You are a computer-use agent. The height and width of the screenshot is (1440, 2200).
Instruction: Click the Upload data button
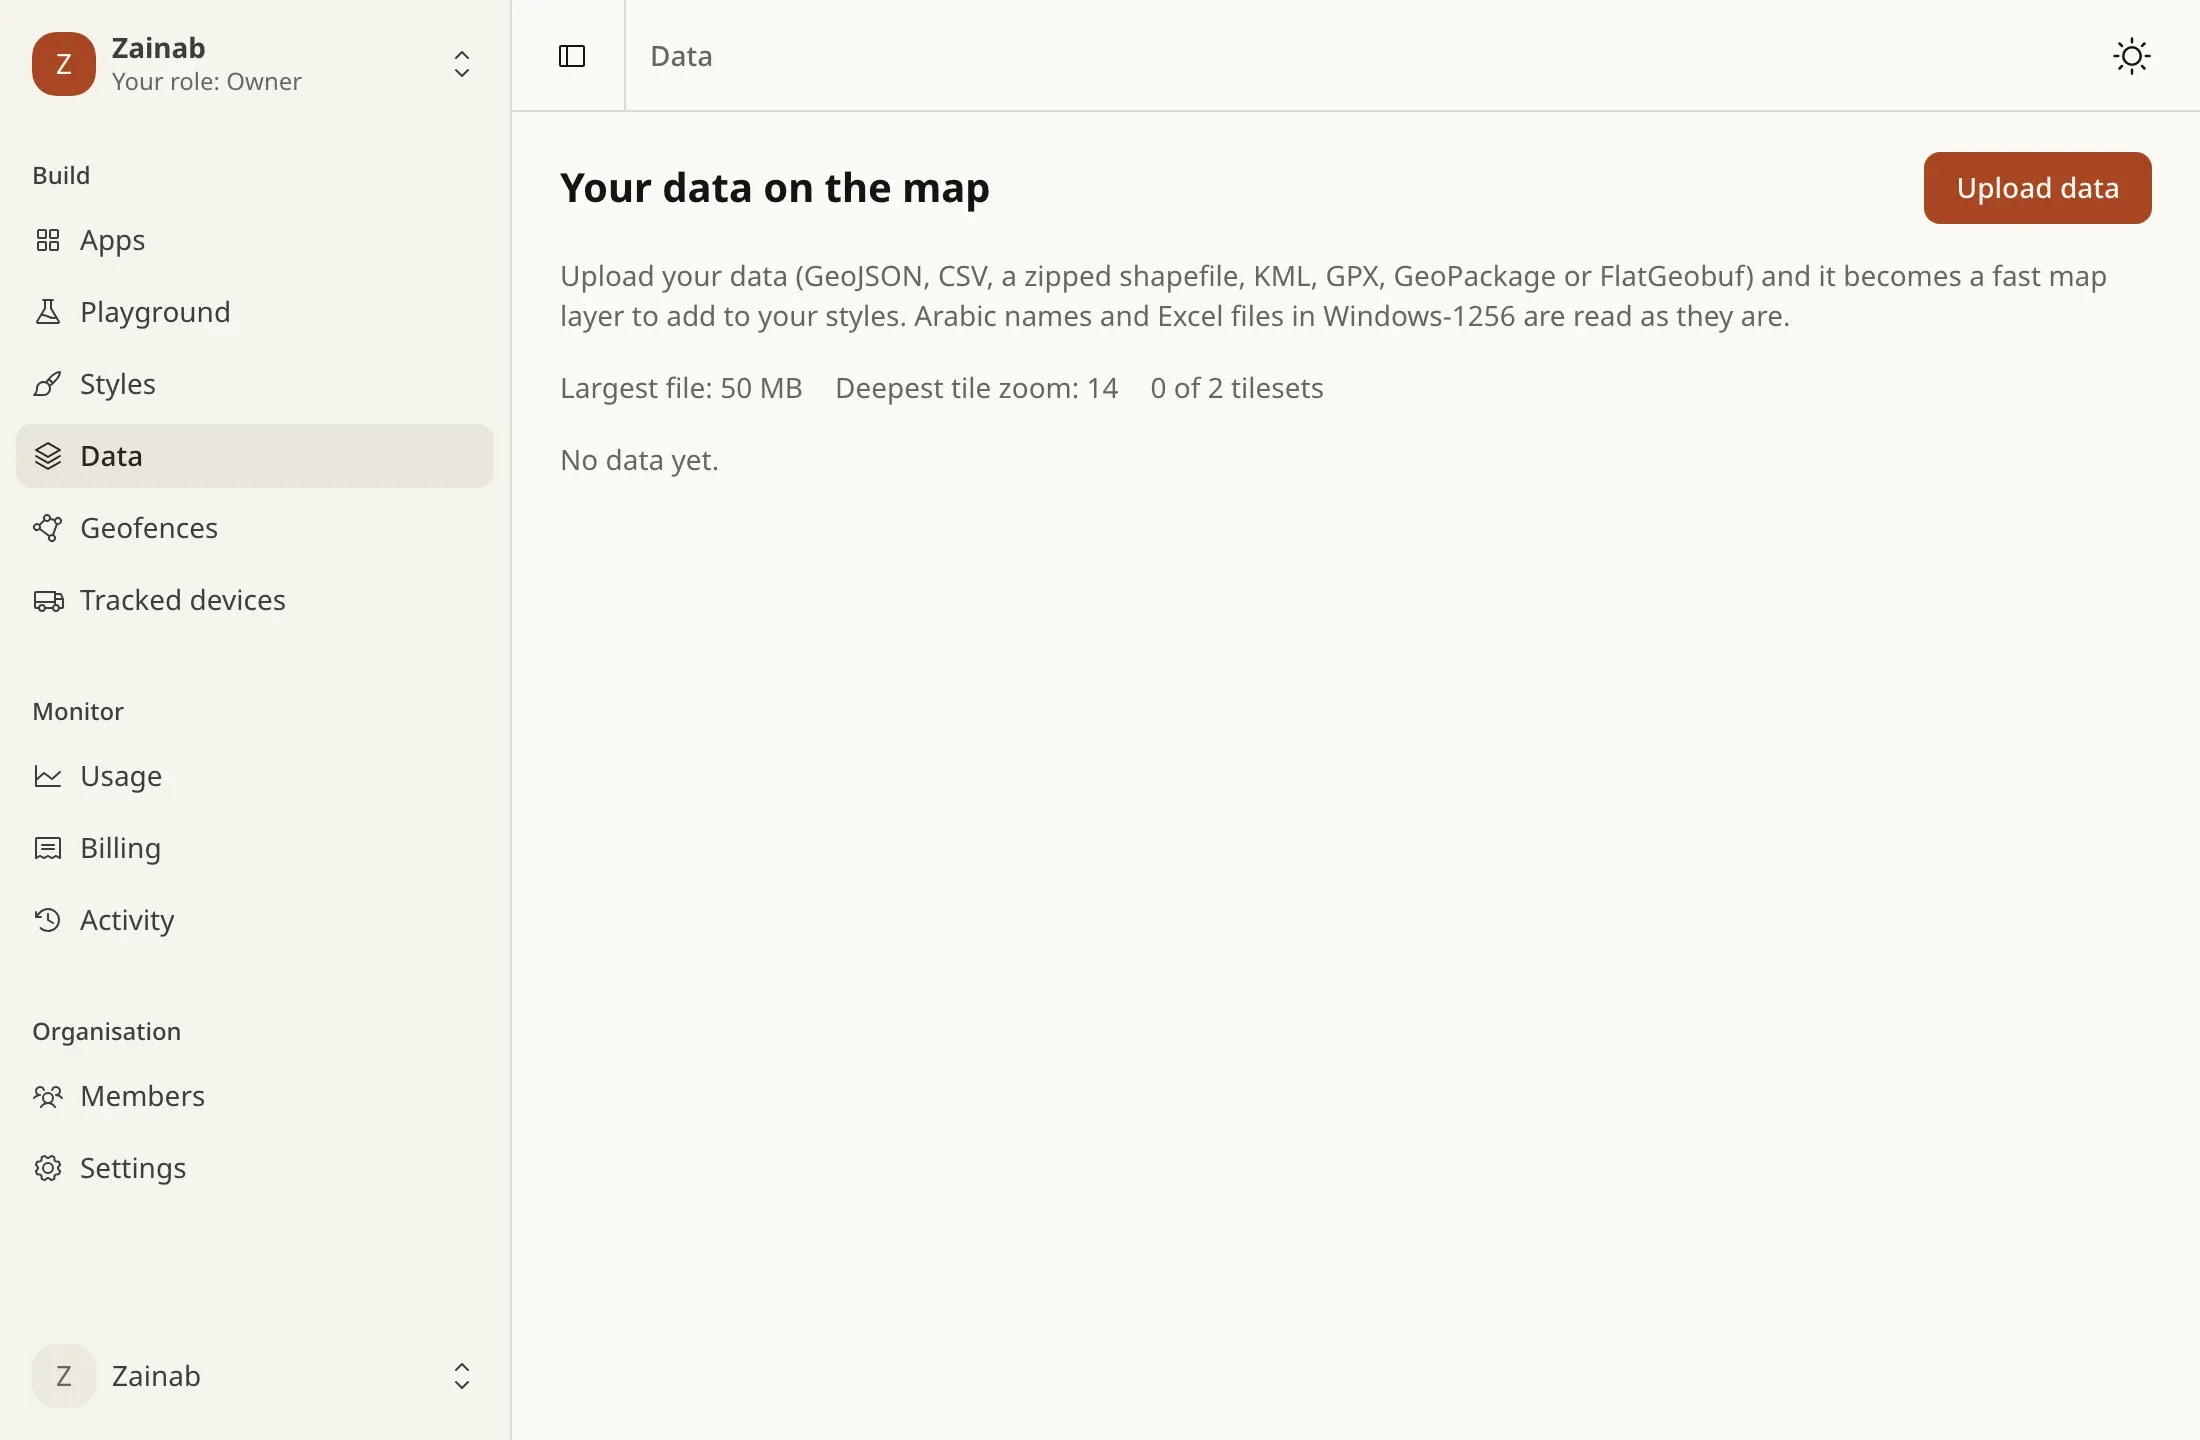tap(2037, 188)
